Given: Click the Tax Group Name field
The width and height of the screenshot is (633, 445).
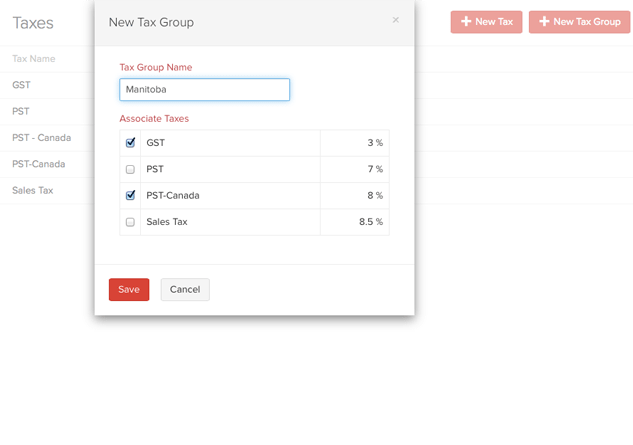Looking at the screenshot, I should (x=204, y=90).
